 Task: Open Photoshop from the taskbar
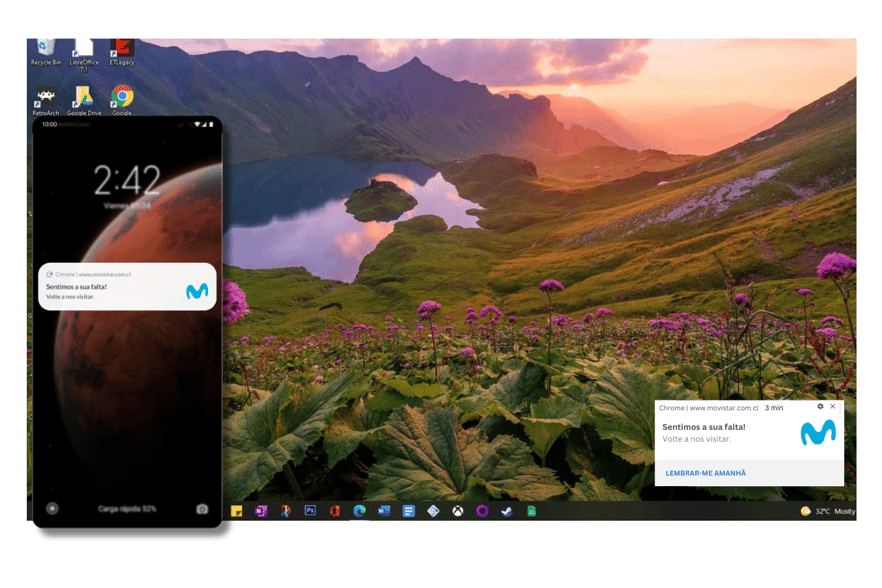coord(310,511)
